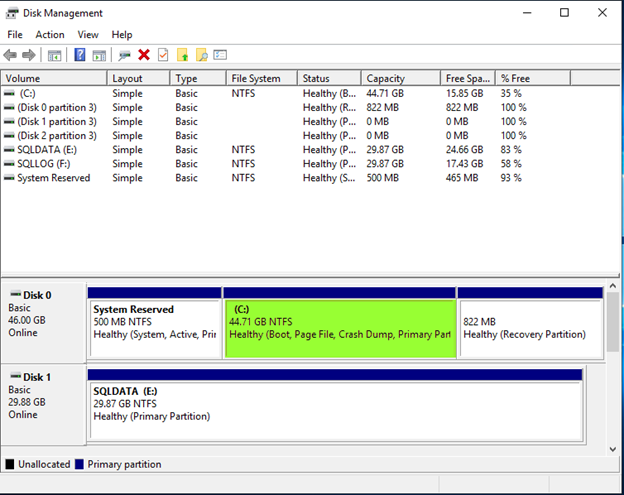The image size is (624, 495).
Task: Select the 822 MB Recovery Partition block
Action: [530, 323]
